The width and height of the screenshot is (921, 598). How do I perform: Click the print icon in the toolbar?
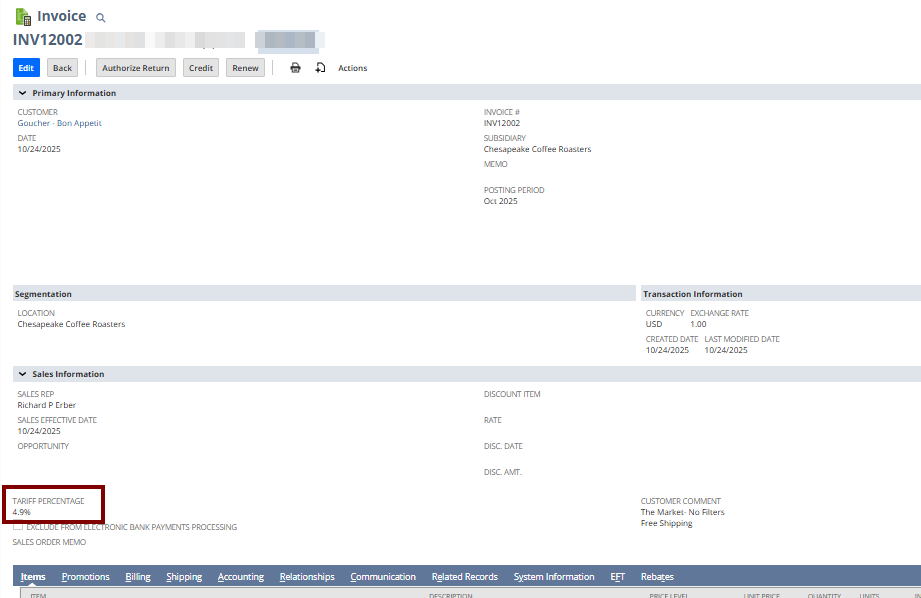click(295, 68)
